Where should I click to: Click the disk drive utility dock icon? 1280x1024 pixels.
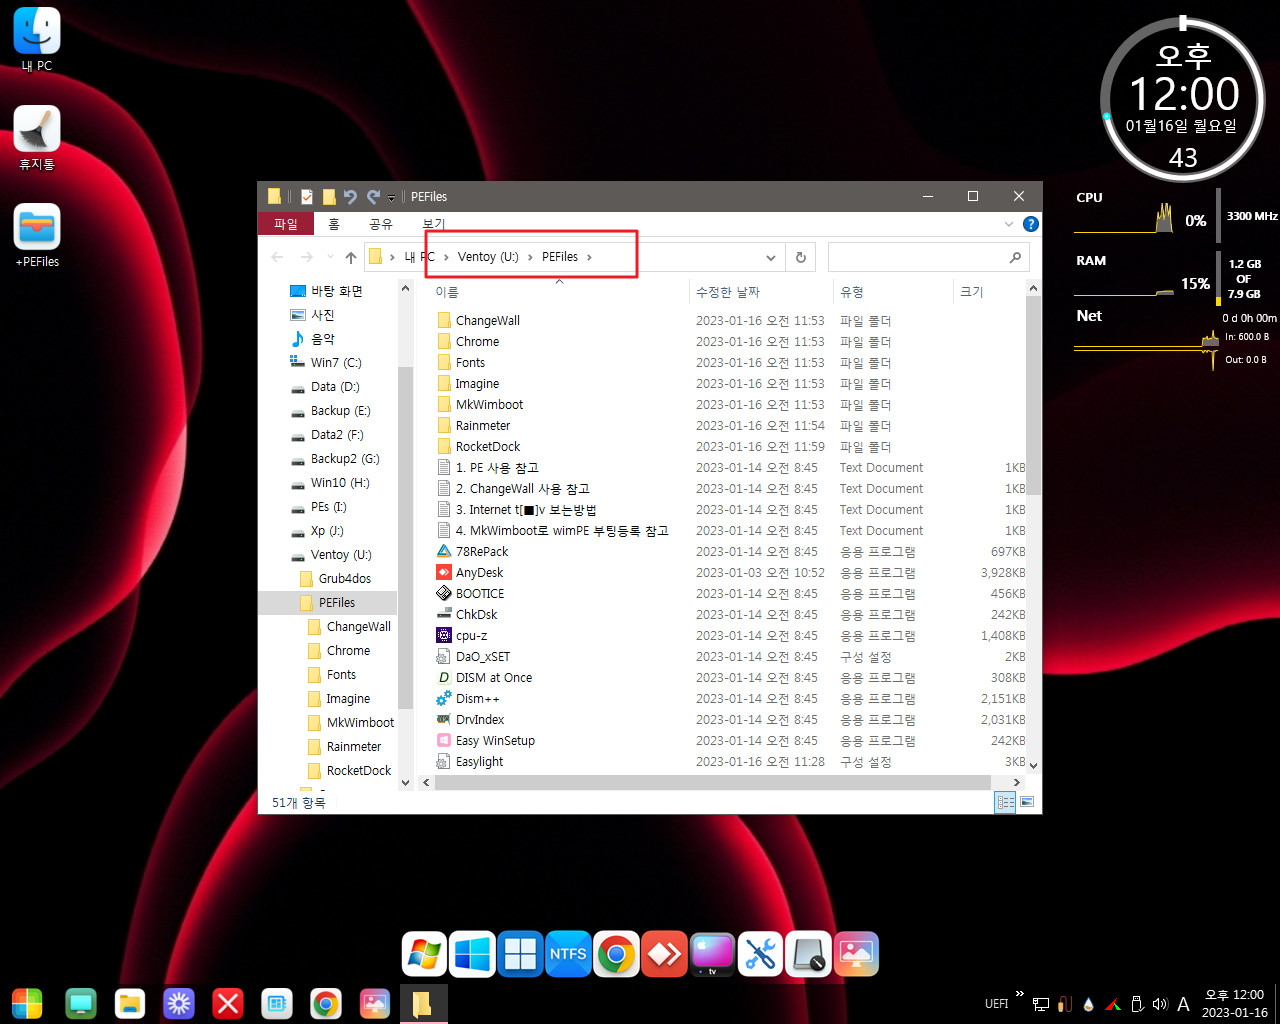[x=808, y=954]
